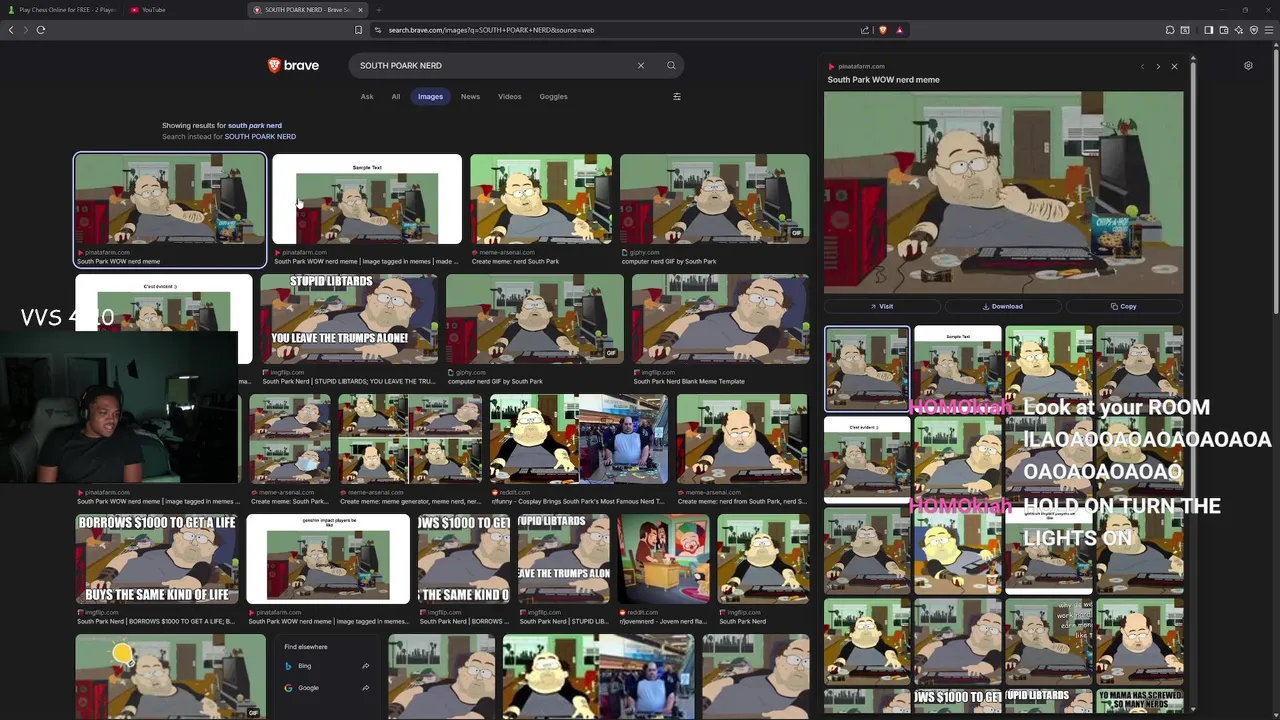Search instead for SOUTH POARK NERD link
1280x720 pixels.
(x=260, y=137)
